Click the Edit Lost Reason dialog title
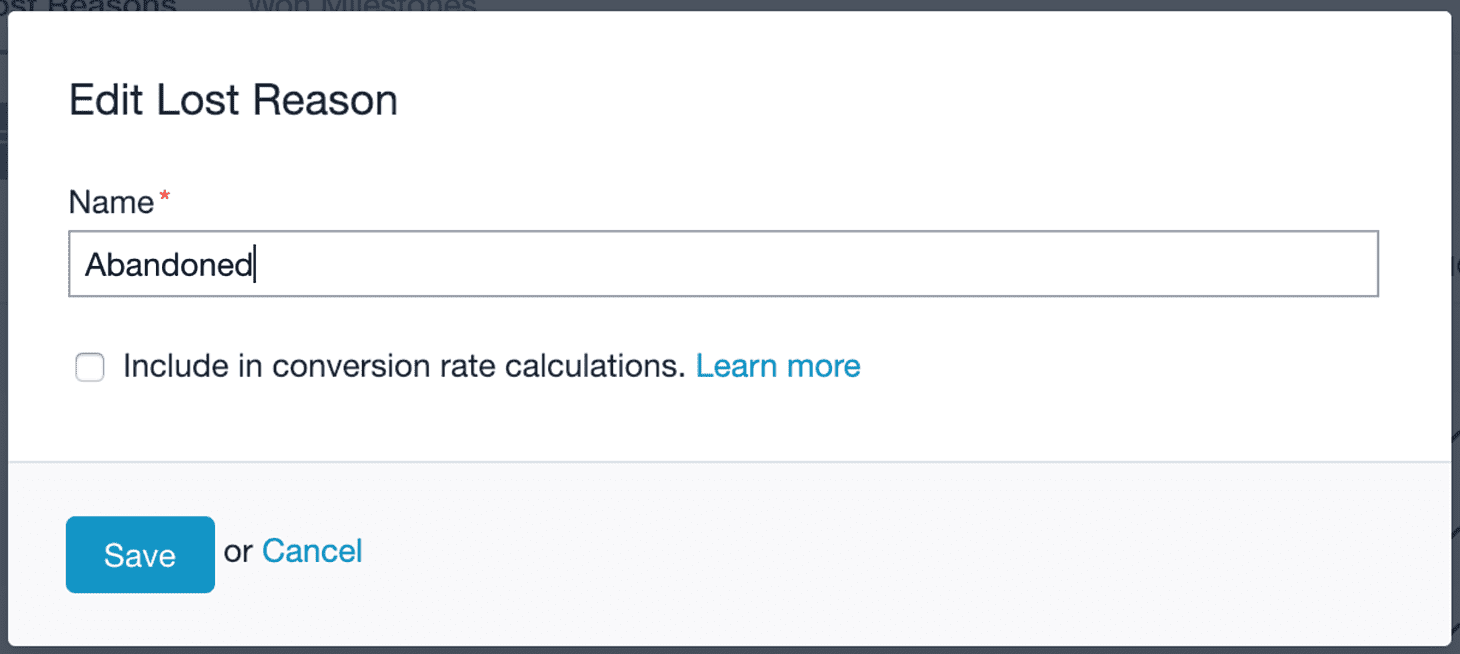Screen dimensions: 1460x654 (233, 100)
